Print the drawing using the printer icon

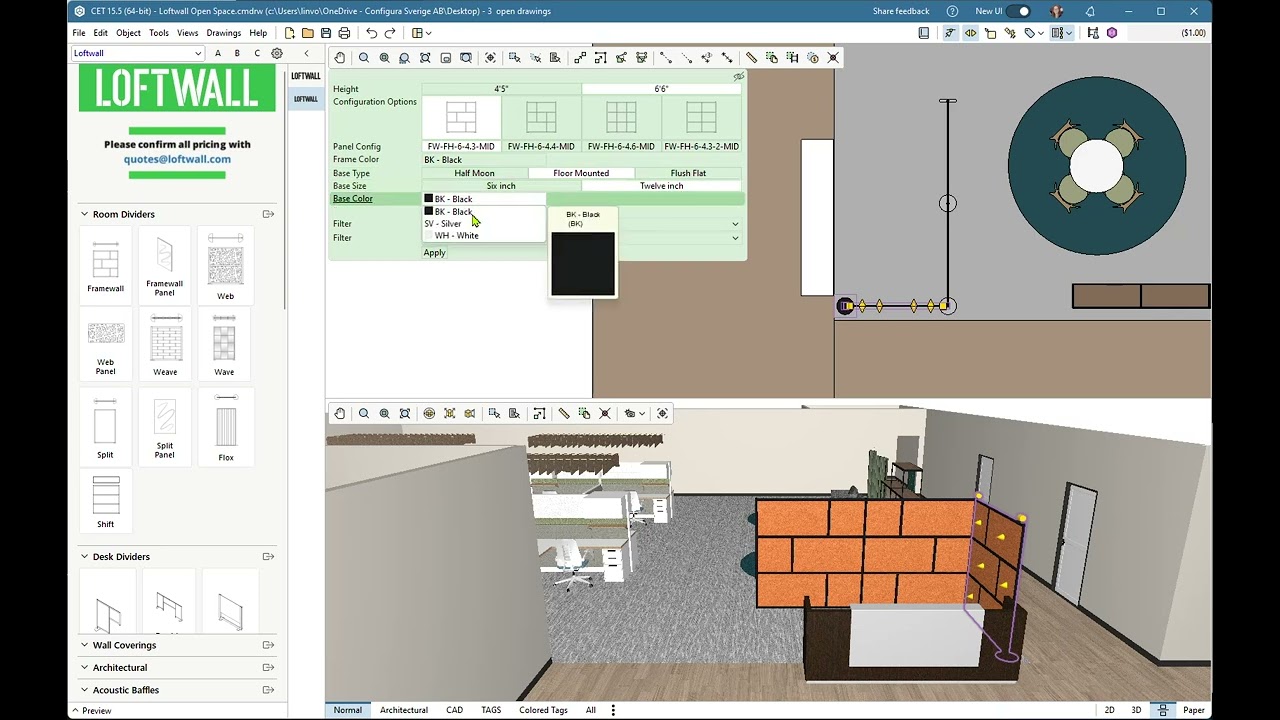344,33
